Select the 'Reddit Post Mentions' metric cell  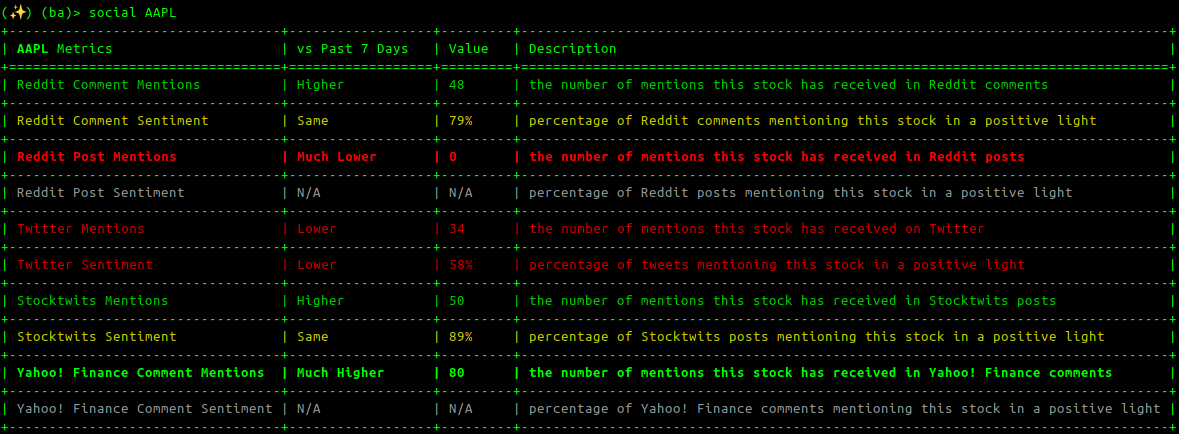[96, 157]
